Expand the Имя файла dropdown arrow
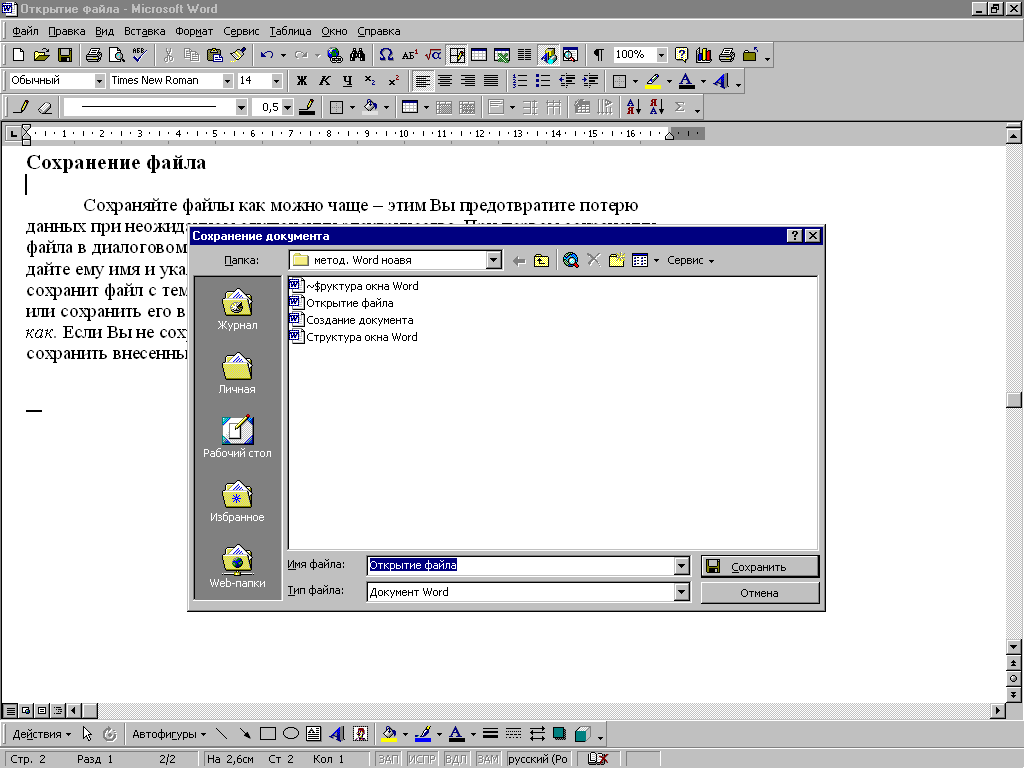The image size is (1024, 768). tap(681, 566)
